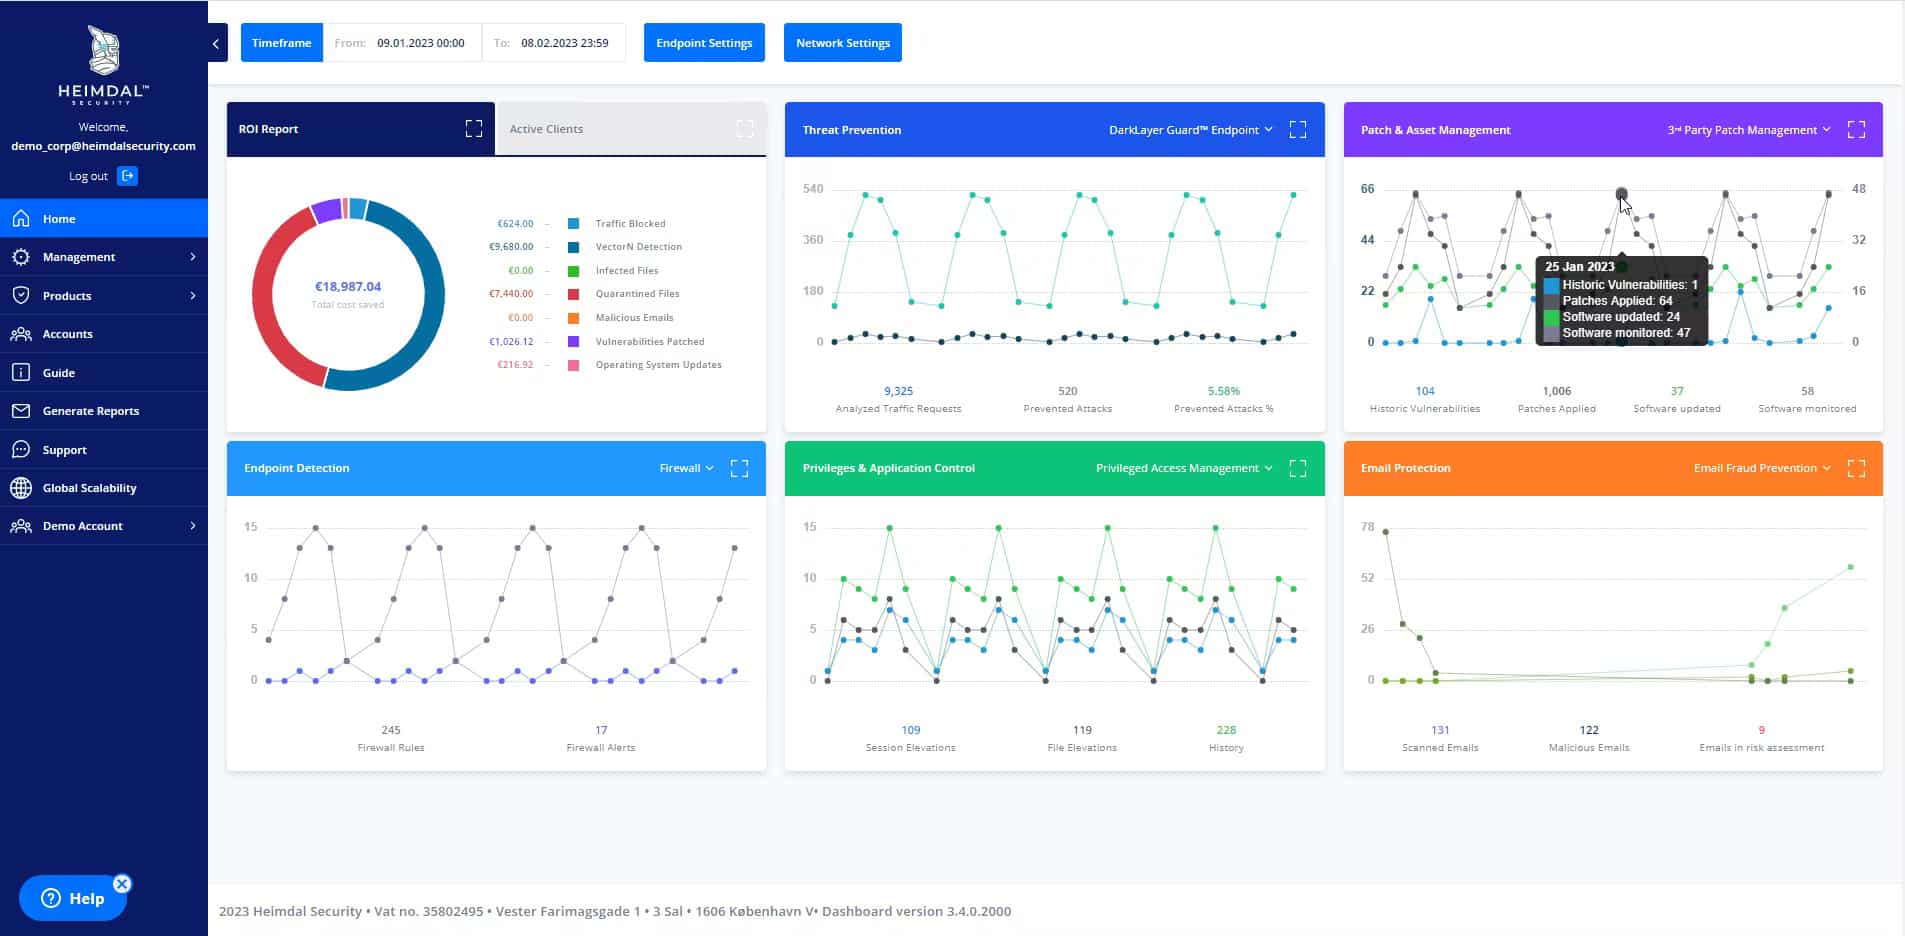Open Global Scalability from the sidebar

point(89,487)
